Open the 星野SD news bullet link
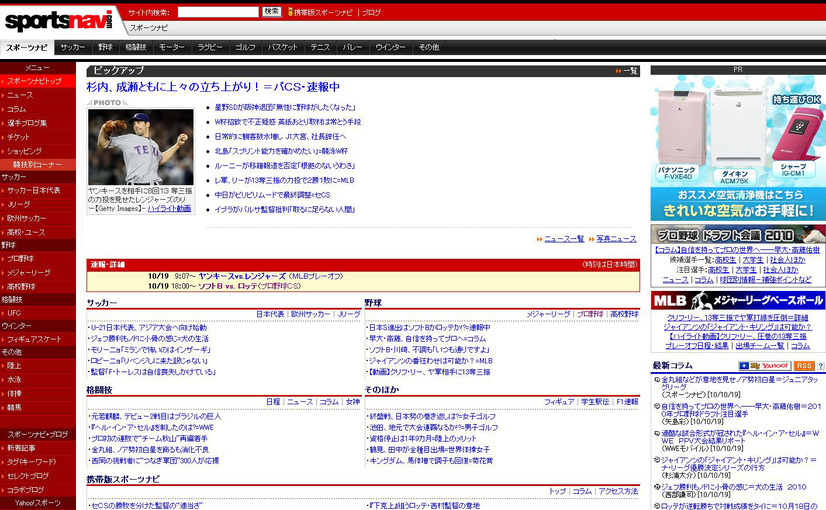Image resolution: width=826 pixels, height=510 pixels. tap(285, 107)
